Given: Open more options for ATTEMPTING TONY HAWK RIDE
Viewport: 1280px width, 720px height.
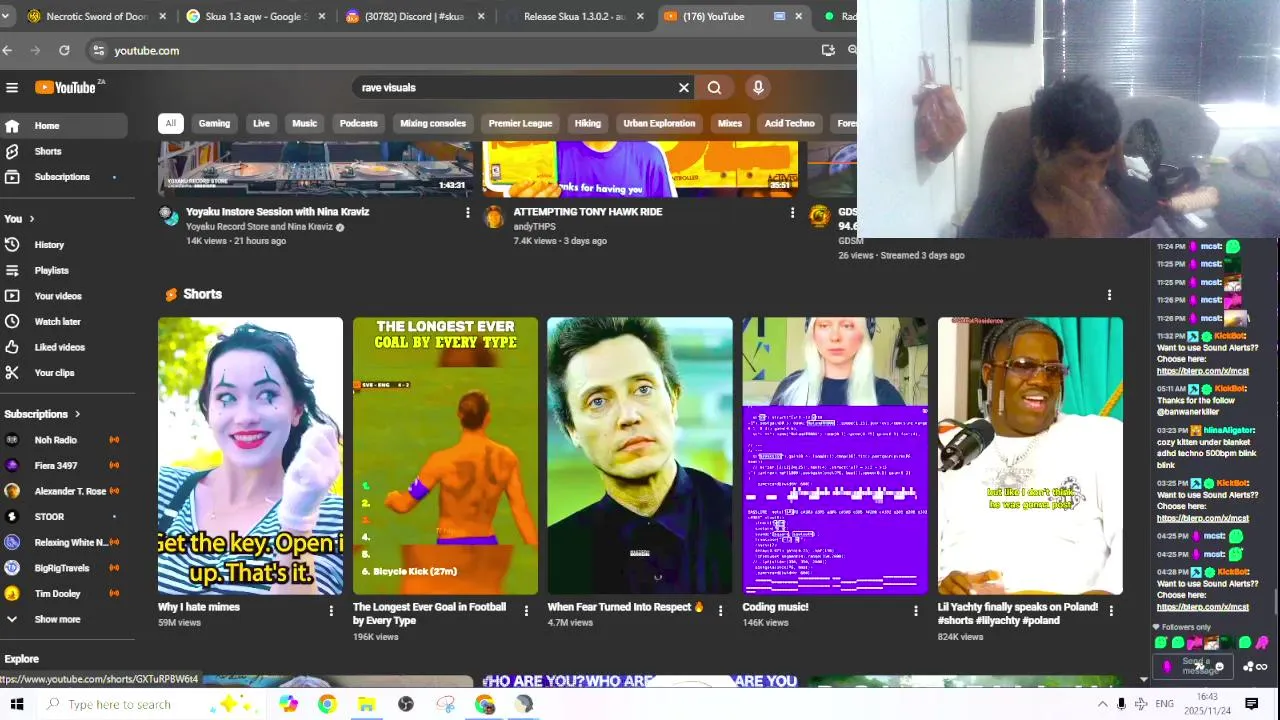Looking at the screenshot, I should 792,213.
